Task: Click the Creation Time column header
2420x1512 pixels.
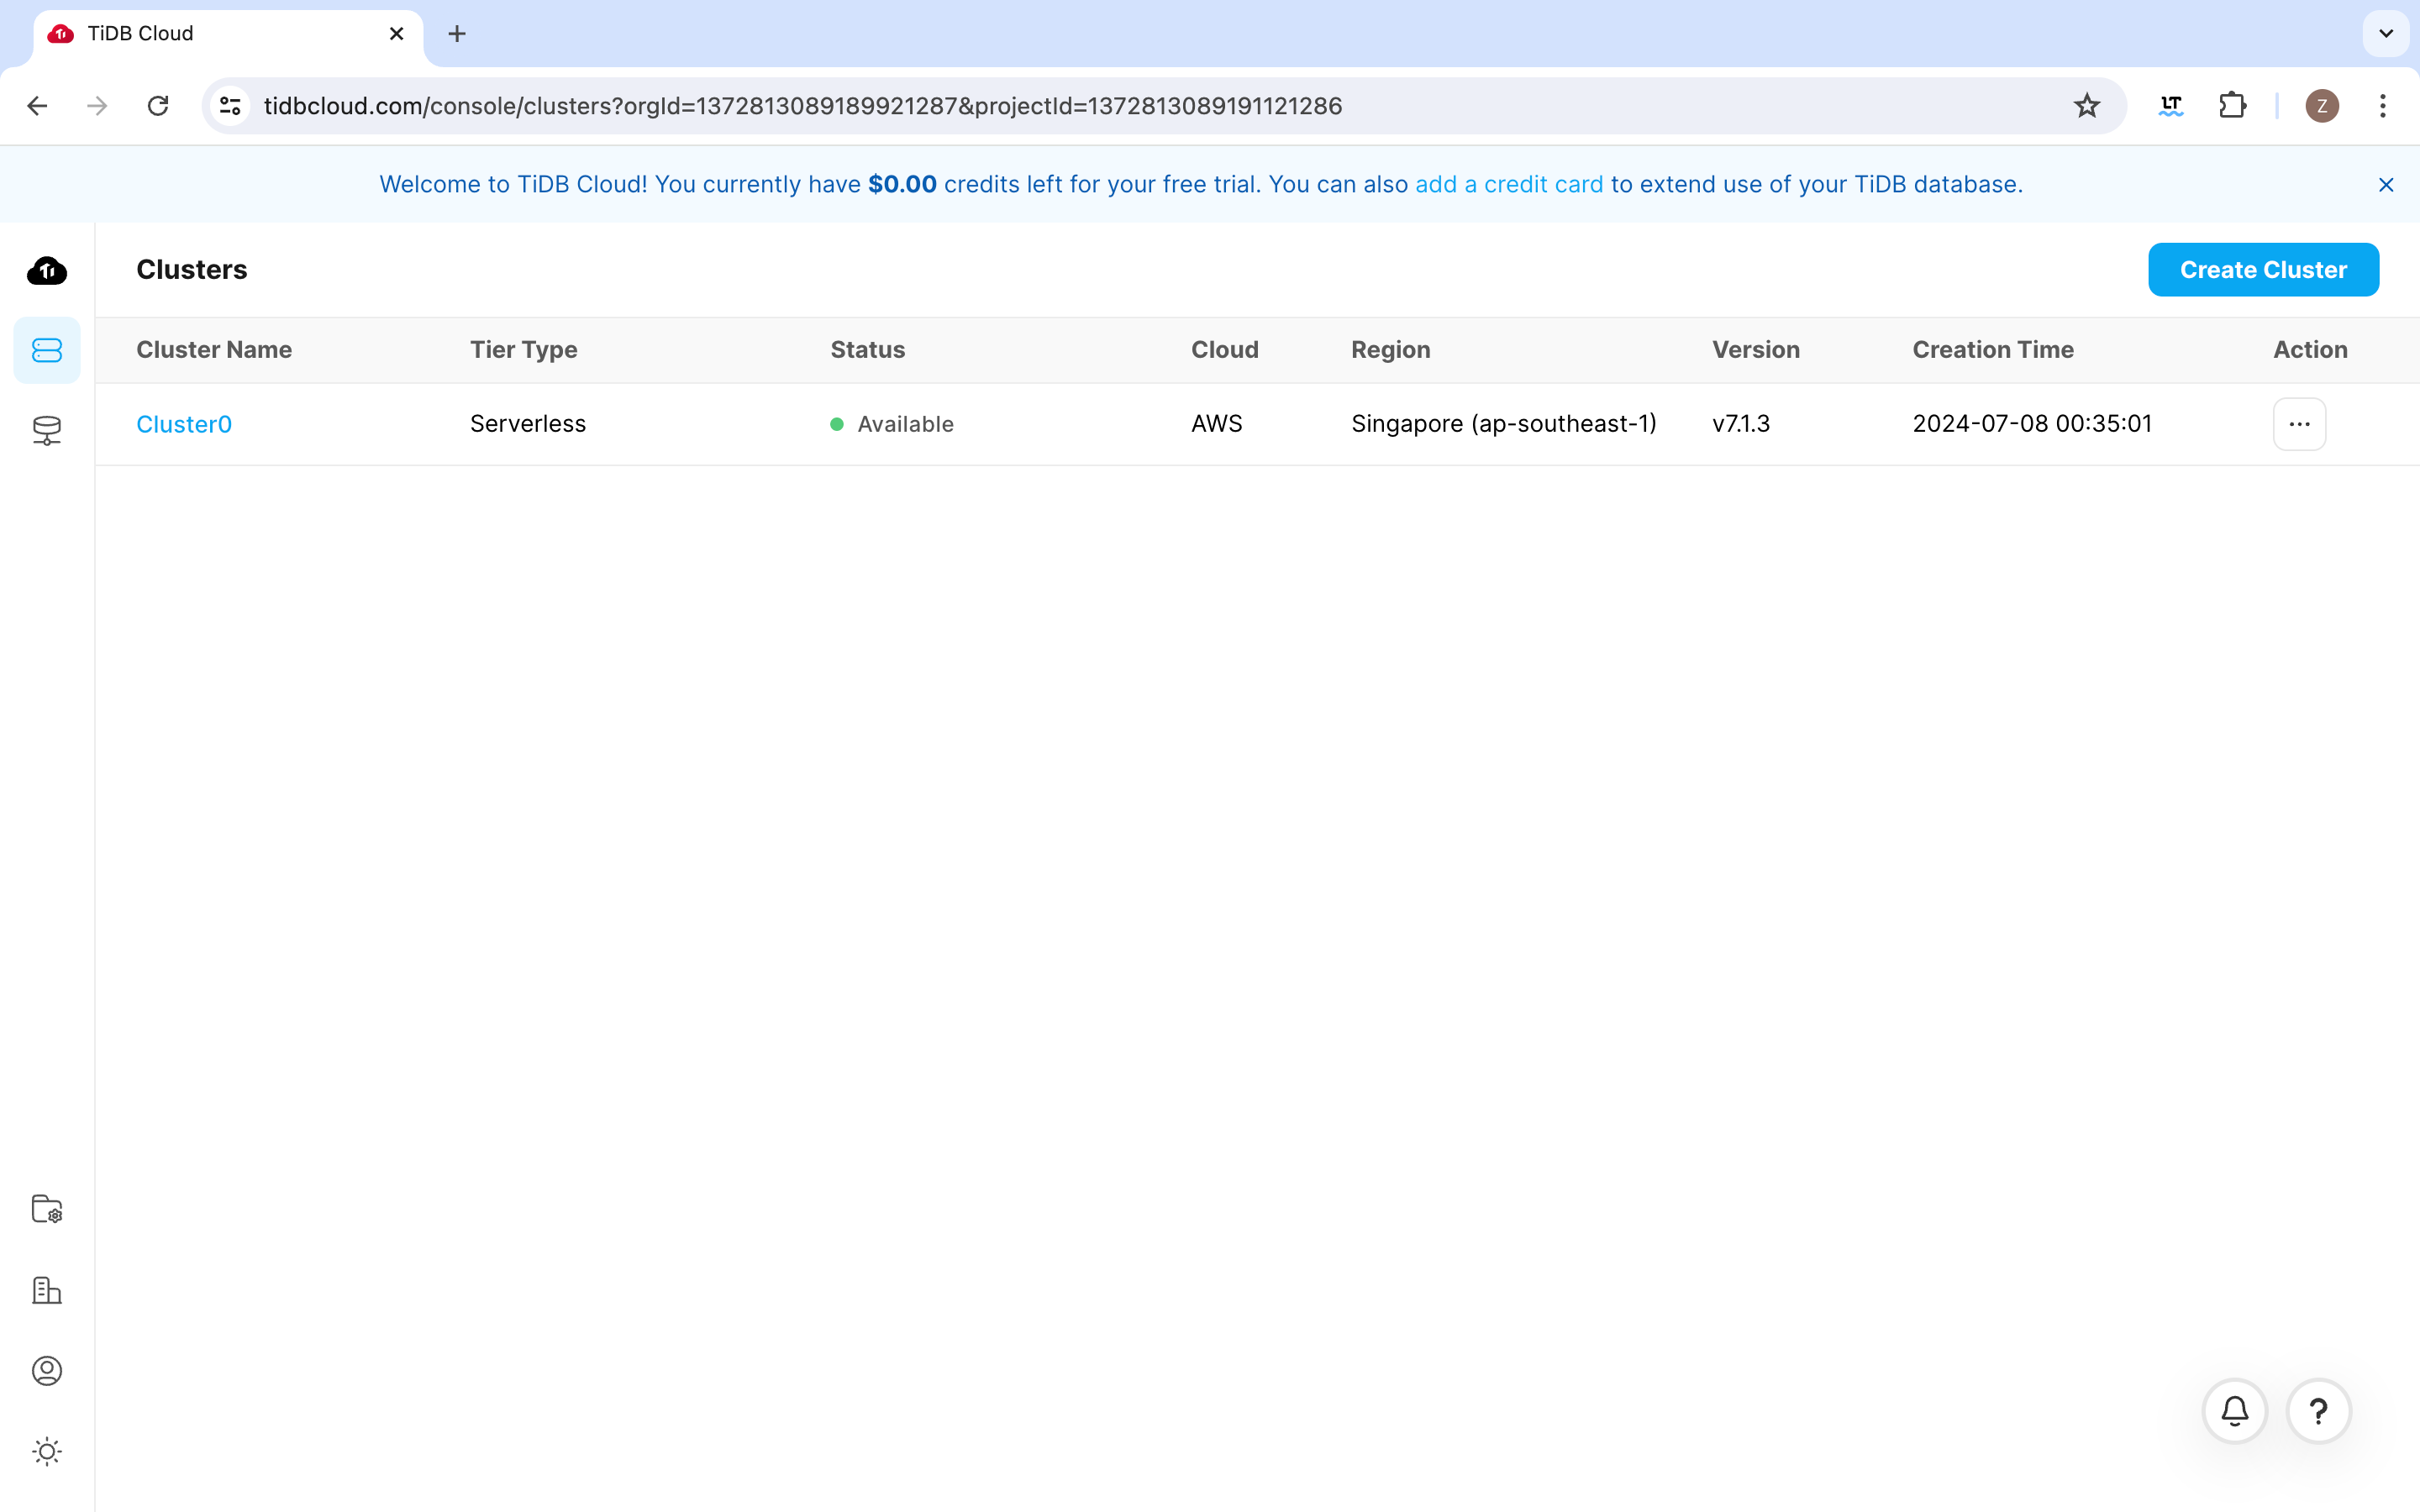Action: point(1993,350)
